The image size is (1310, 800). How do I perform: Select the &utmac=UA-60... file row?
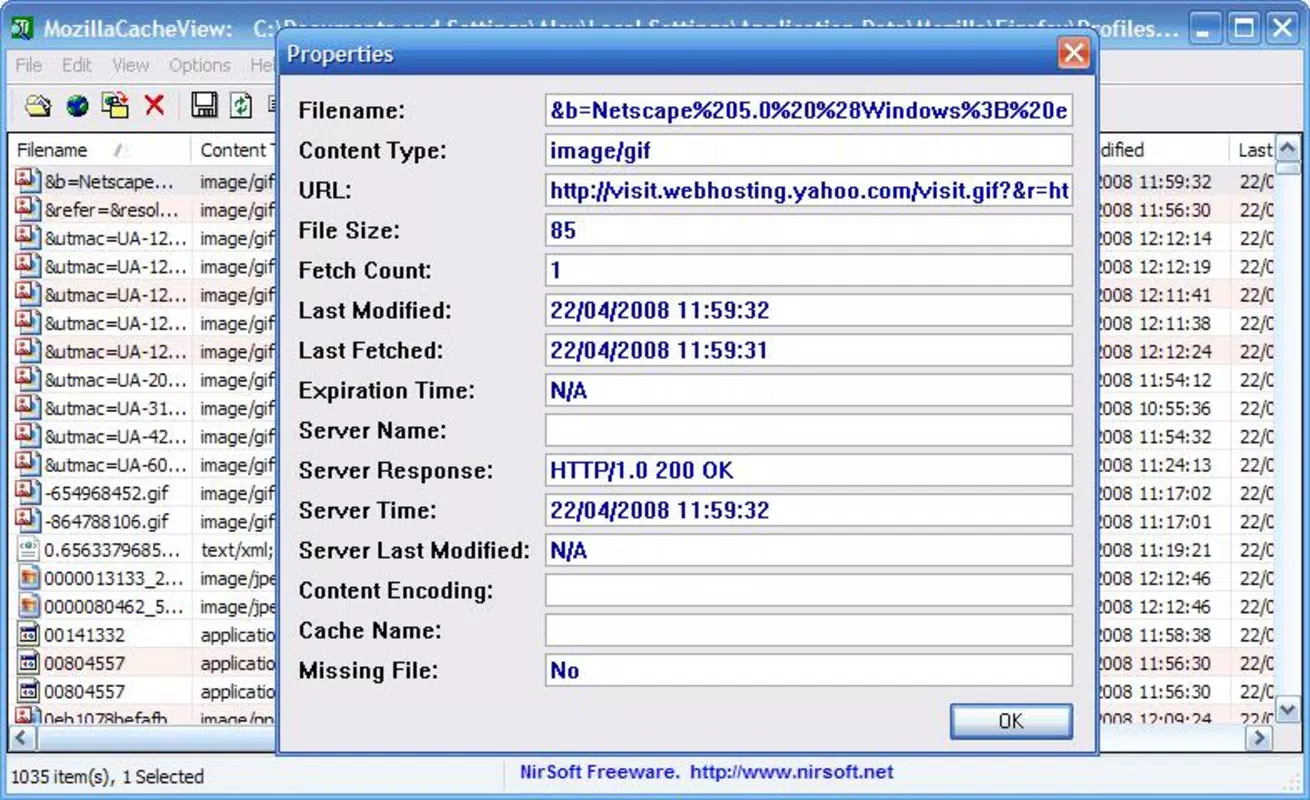(x=143, y=464)
